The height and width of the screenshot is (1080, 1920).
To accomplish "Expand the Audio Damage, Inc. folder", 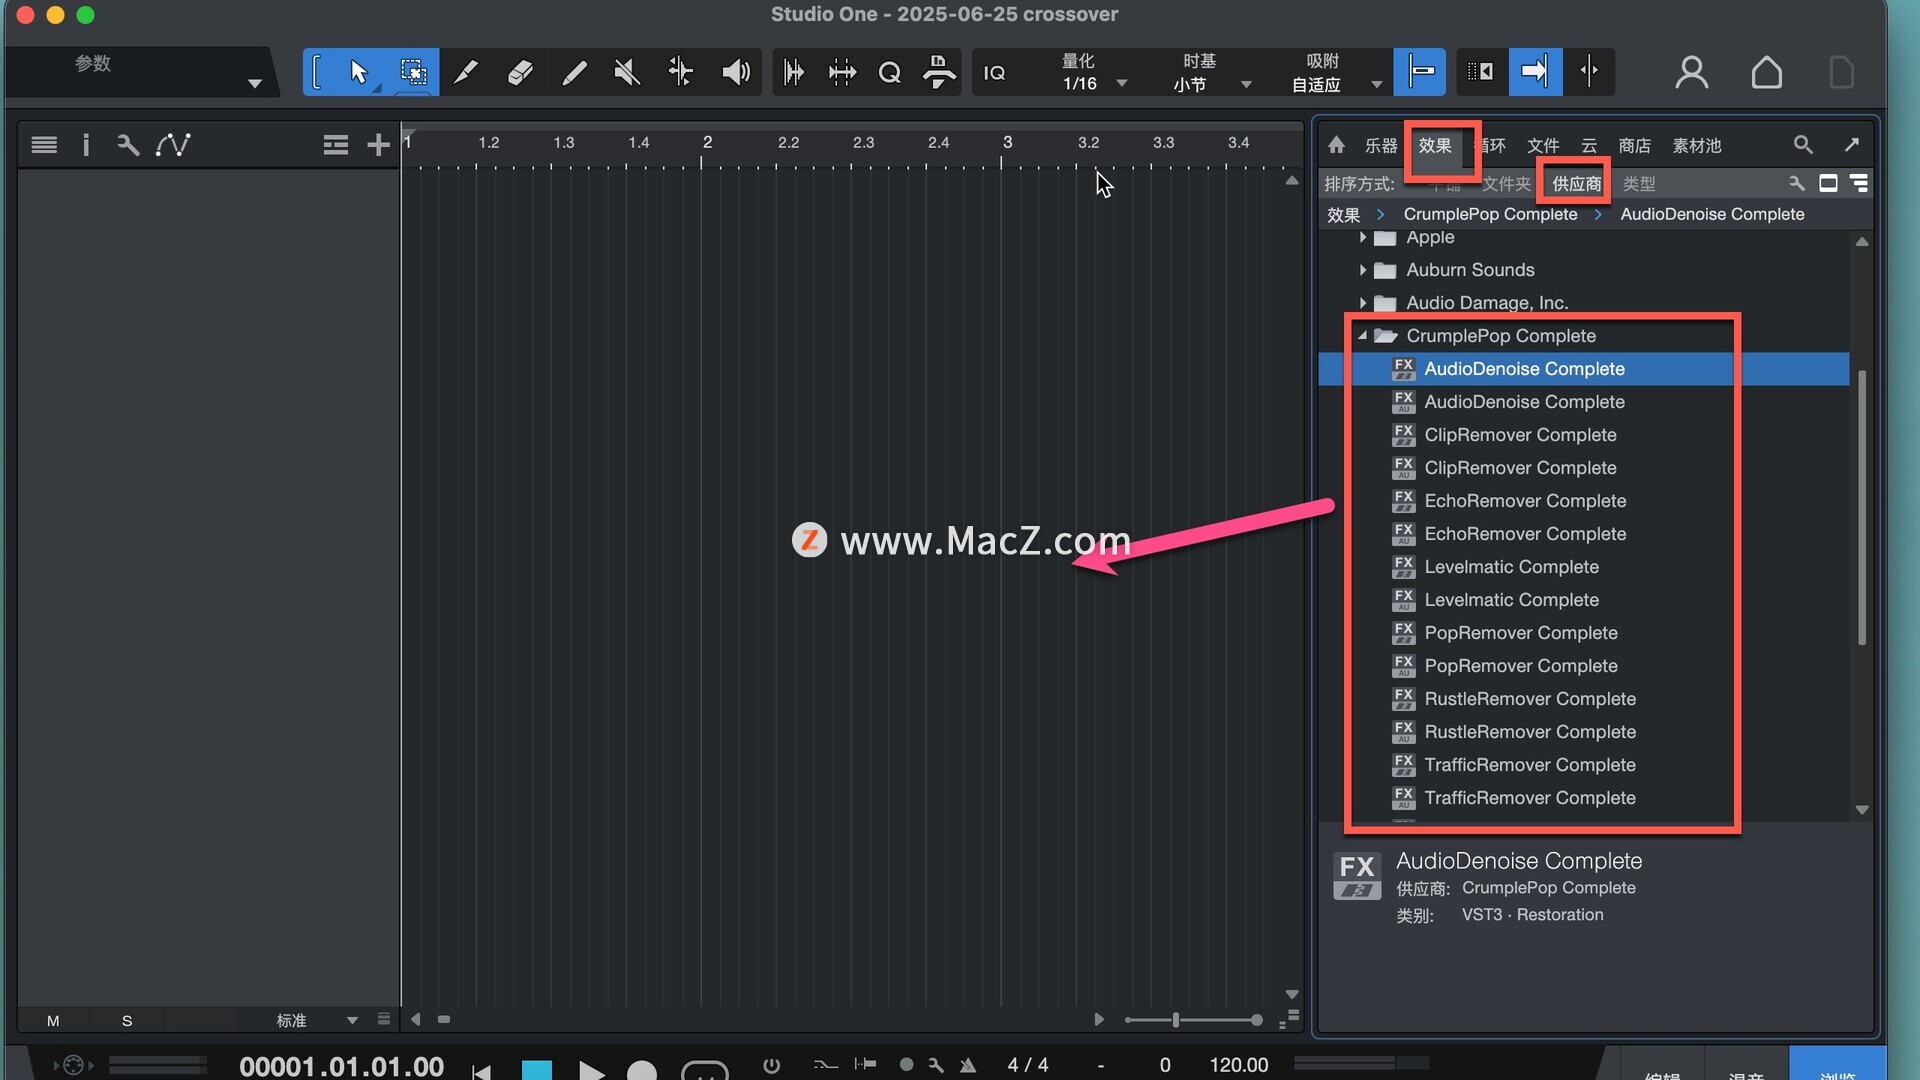I will (1363, 303).
